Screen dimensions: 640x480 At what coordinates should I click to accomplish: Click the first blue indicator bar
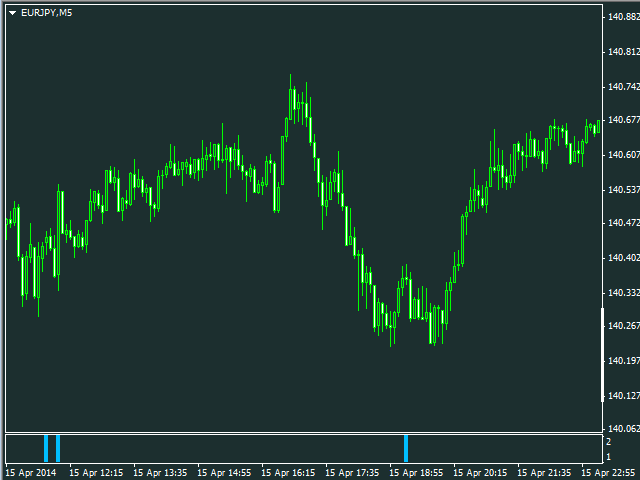click(46, 449)
